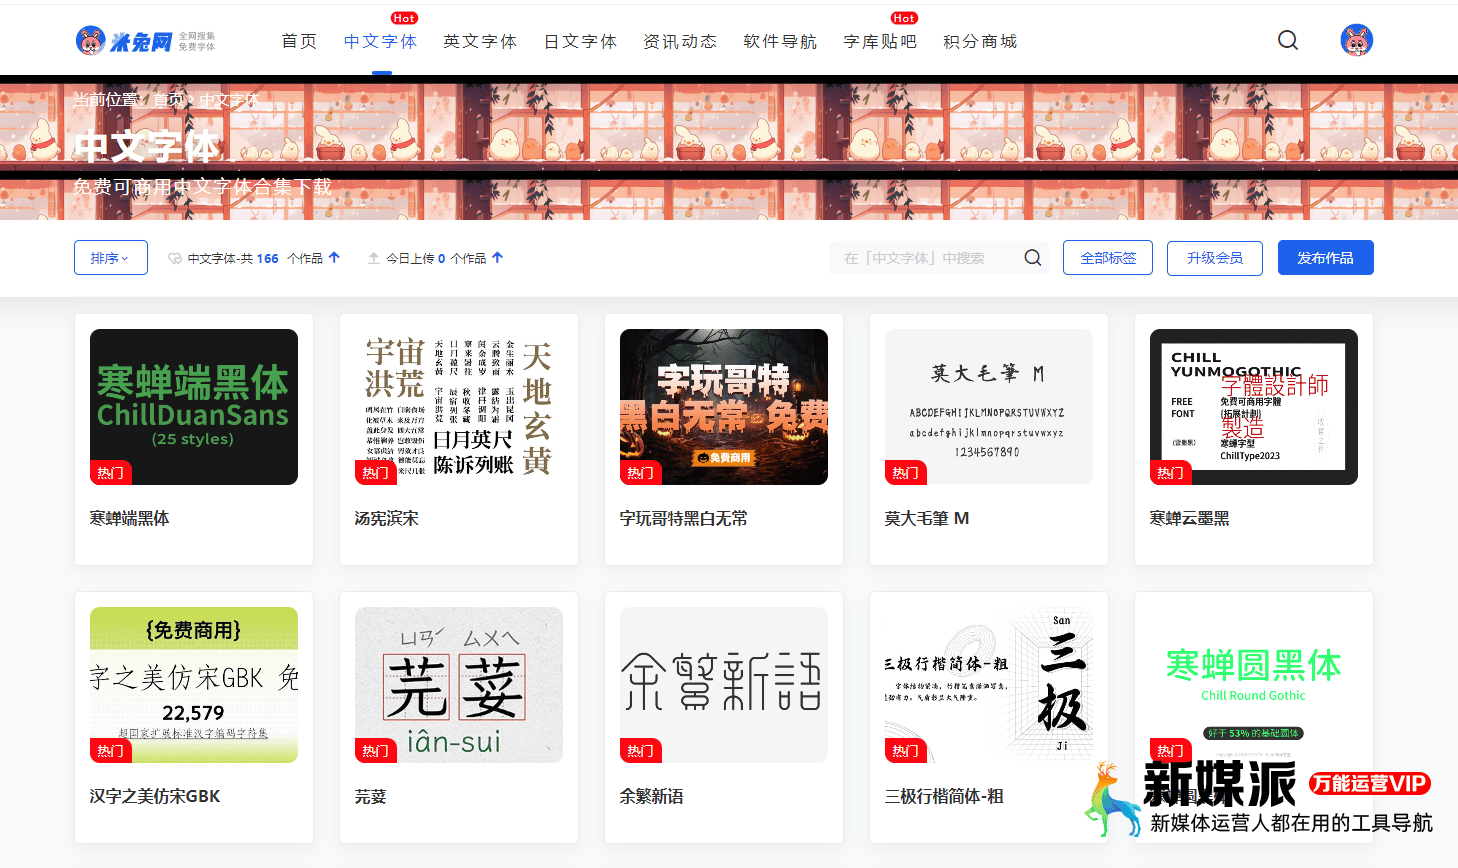Open the 日文字体 section
This screenshot has height=868, width=1458.
[580, 41]
